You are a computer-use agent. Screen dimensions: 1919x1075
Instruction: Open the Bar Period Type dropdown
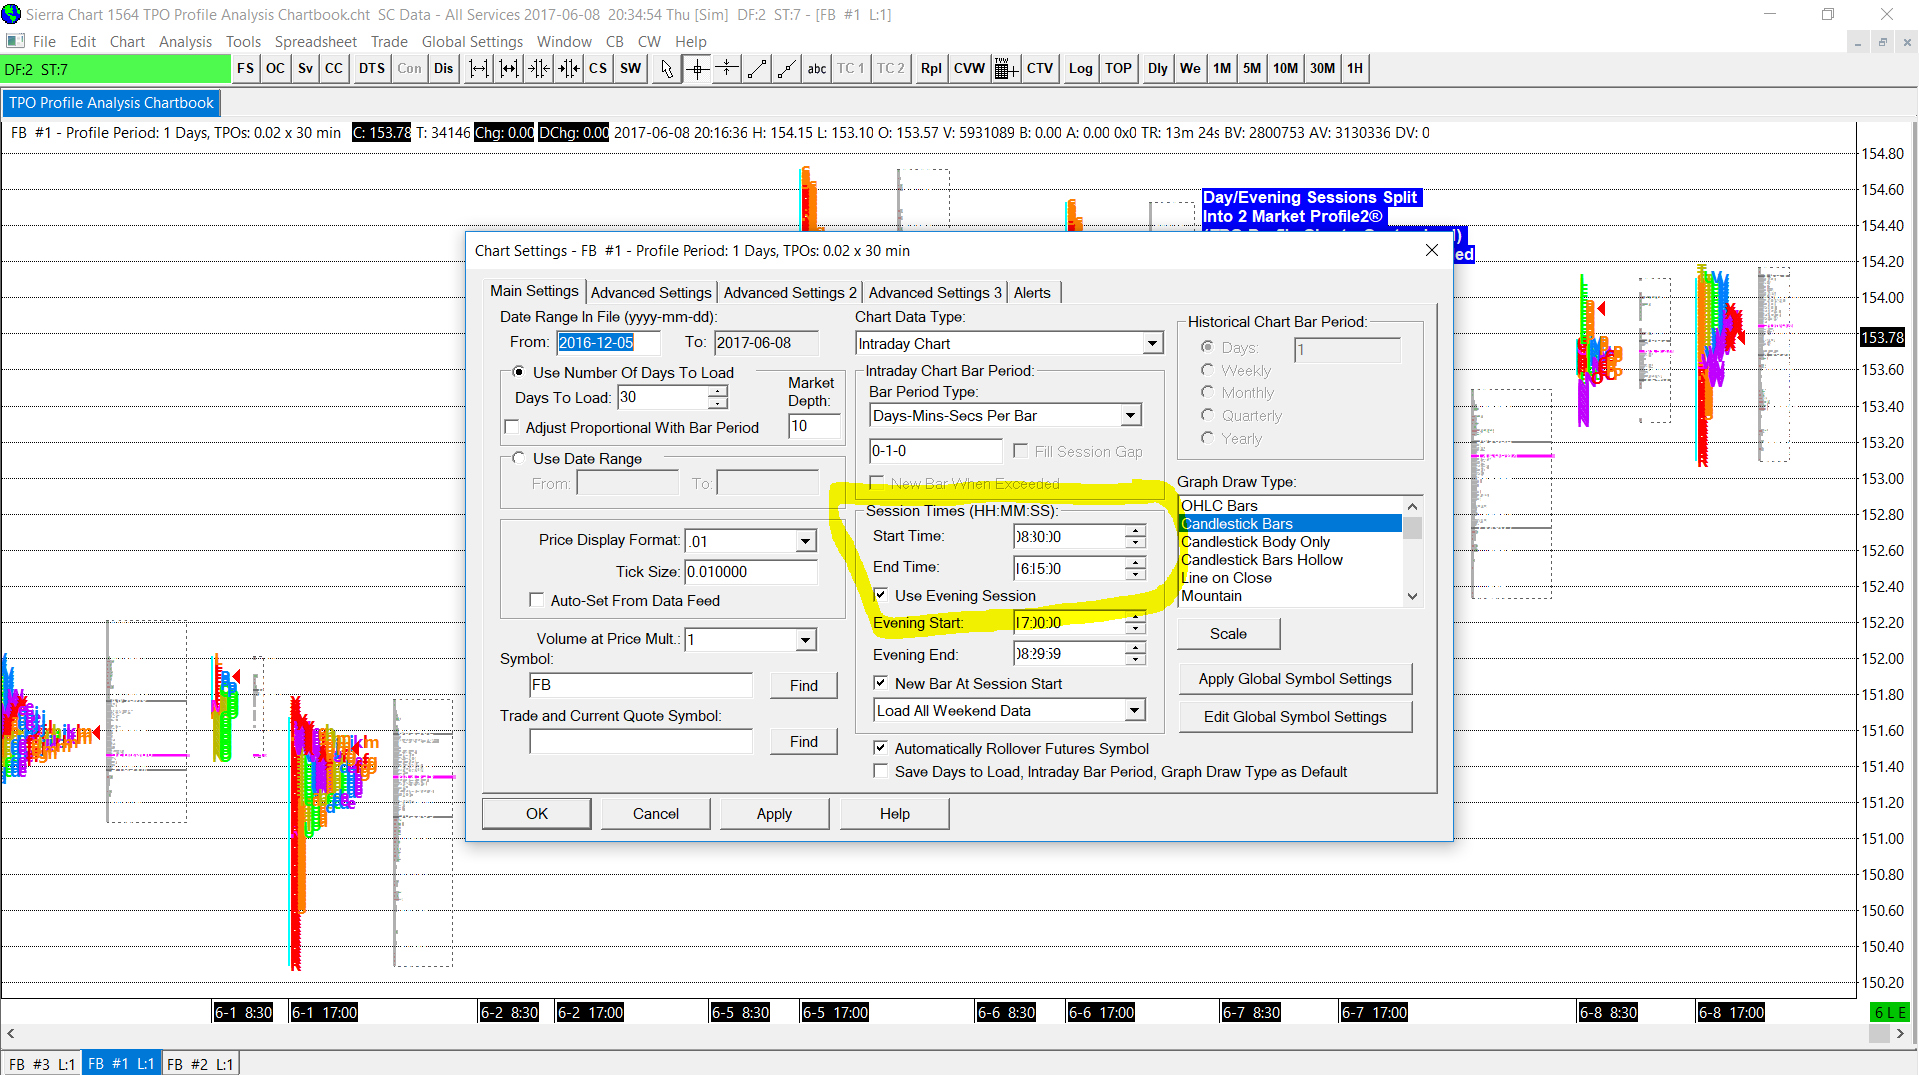point(1130,416)
